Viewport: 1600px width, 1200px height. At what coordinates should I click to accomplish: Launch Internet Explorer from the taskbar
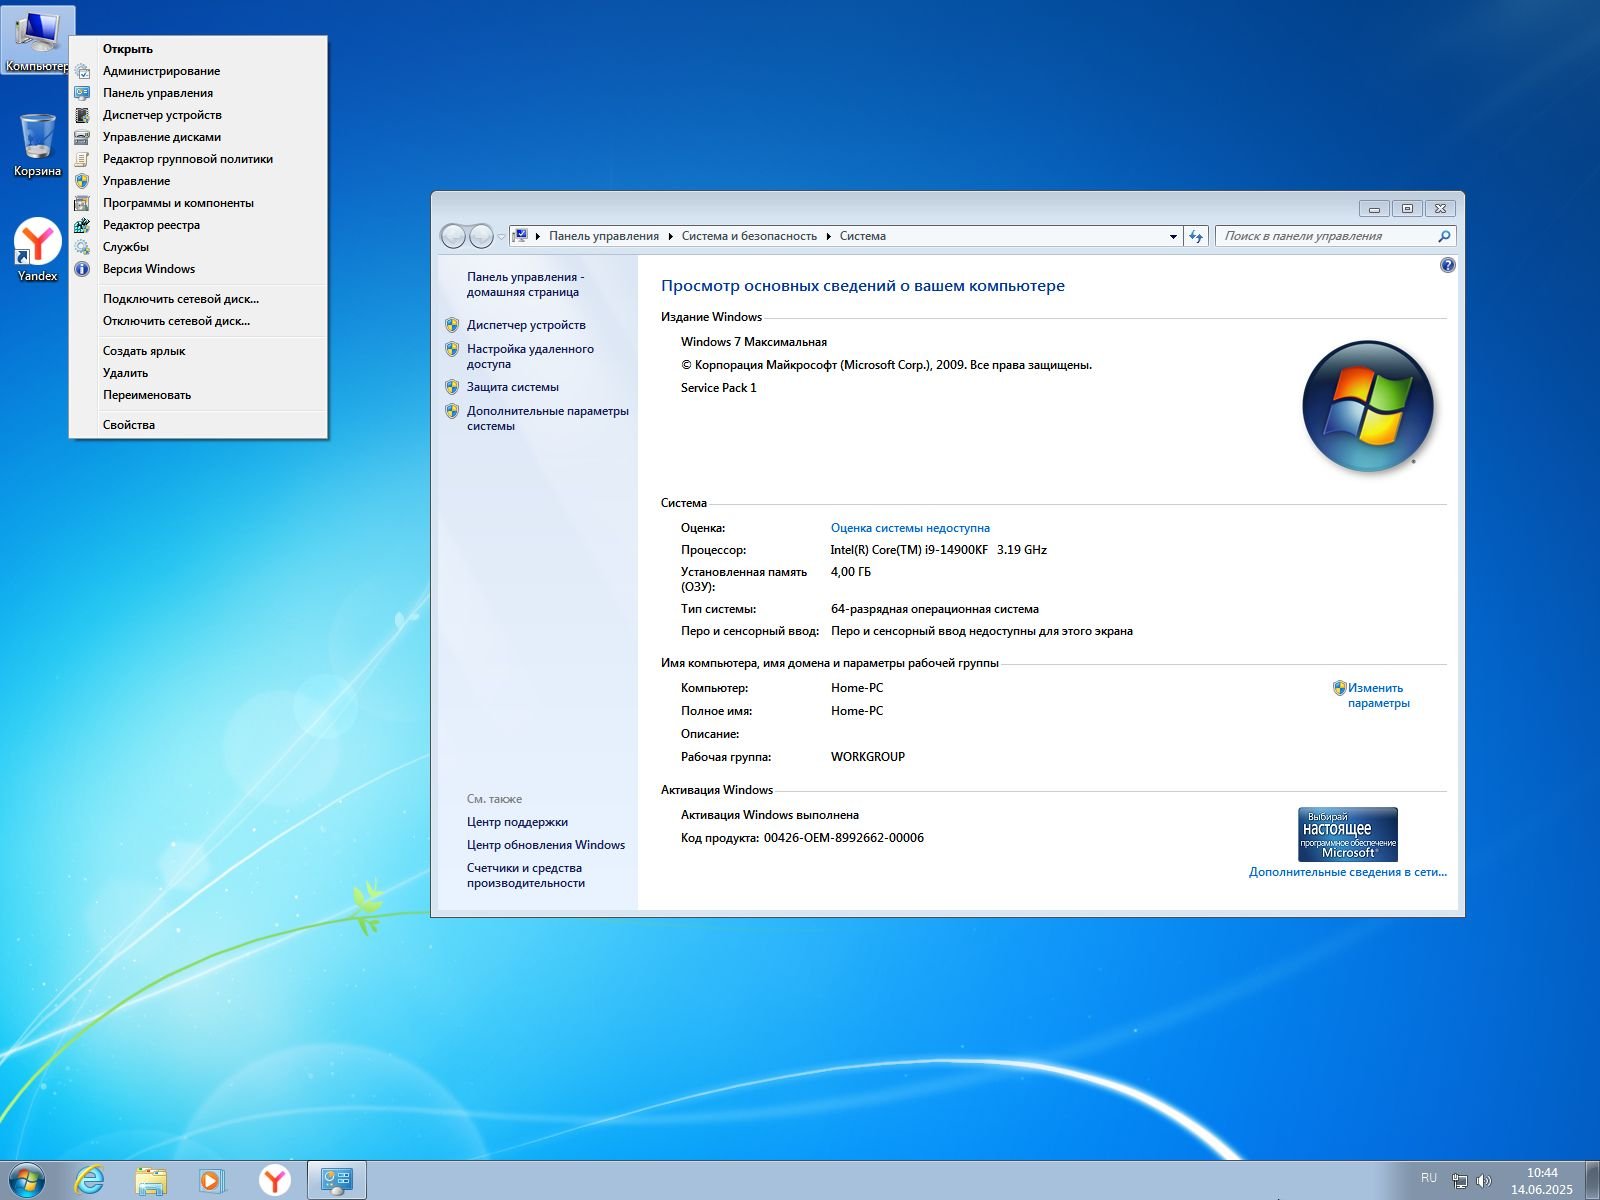pyautogui.click(x=90, y=1180)
